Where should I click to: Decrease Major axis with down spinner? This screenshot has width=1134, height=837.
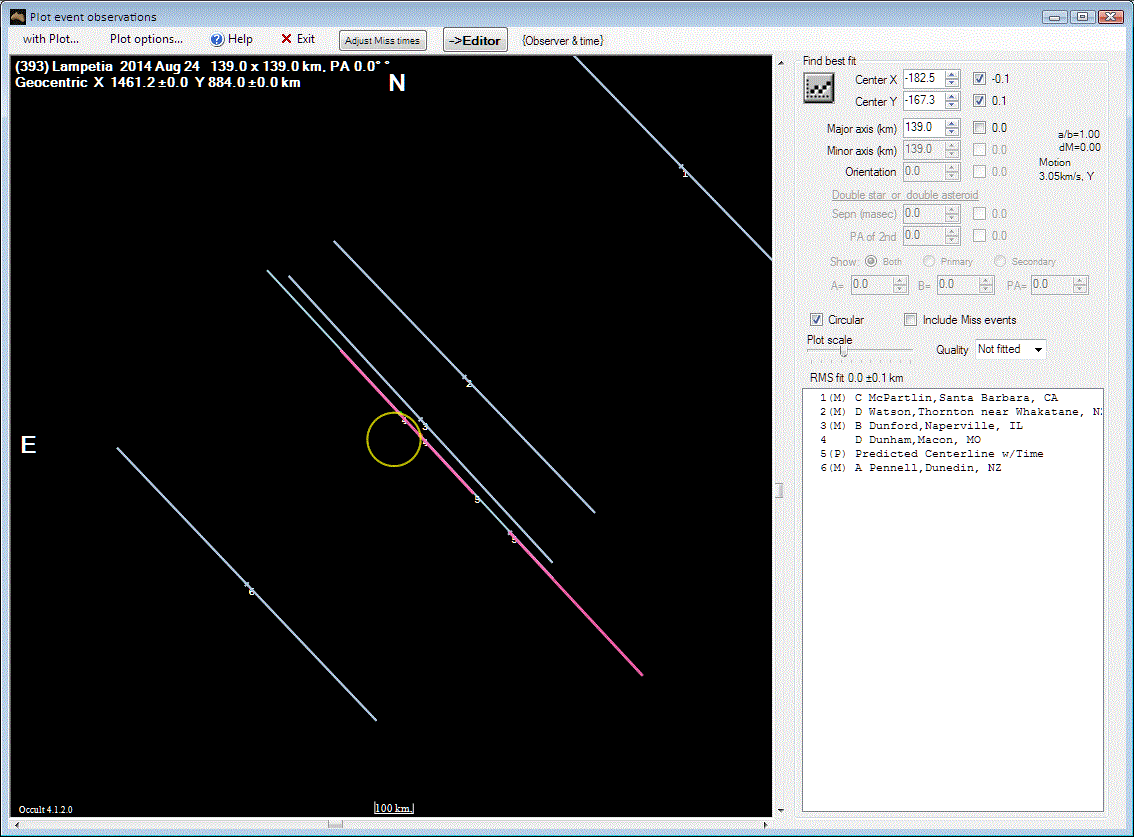tap(952, 132)
